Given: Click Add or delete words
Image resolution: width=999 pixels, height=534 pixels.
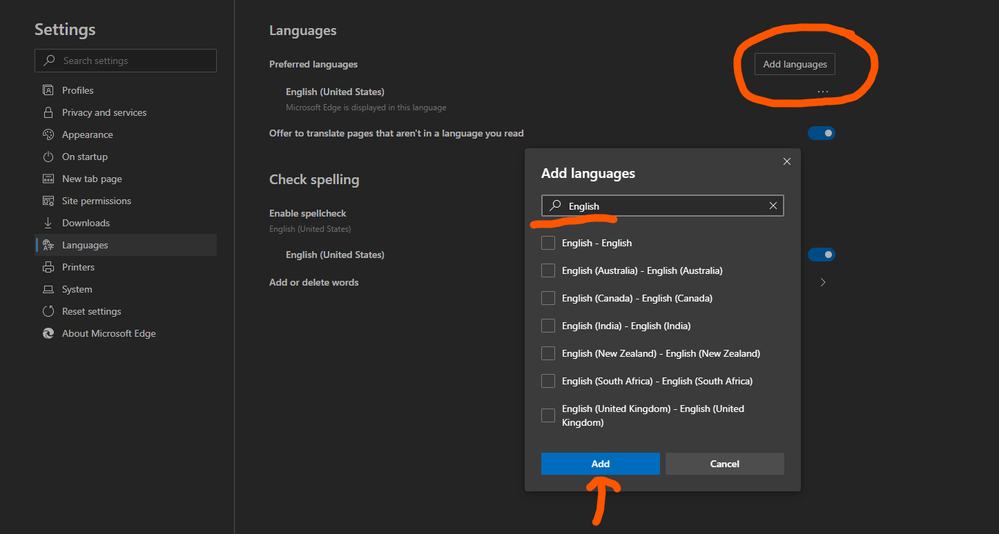Looking at the screenshot, I should (313, 282).
